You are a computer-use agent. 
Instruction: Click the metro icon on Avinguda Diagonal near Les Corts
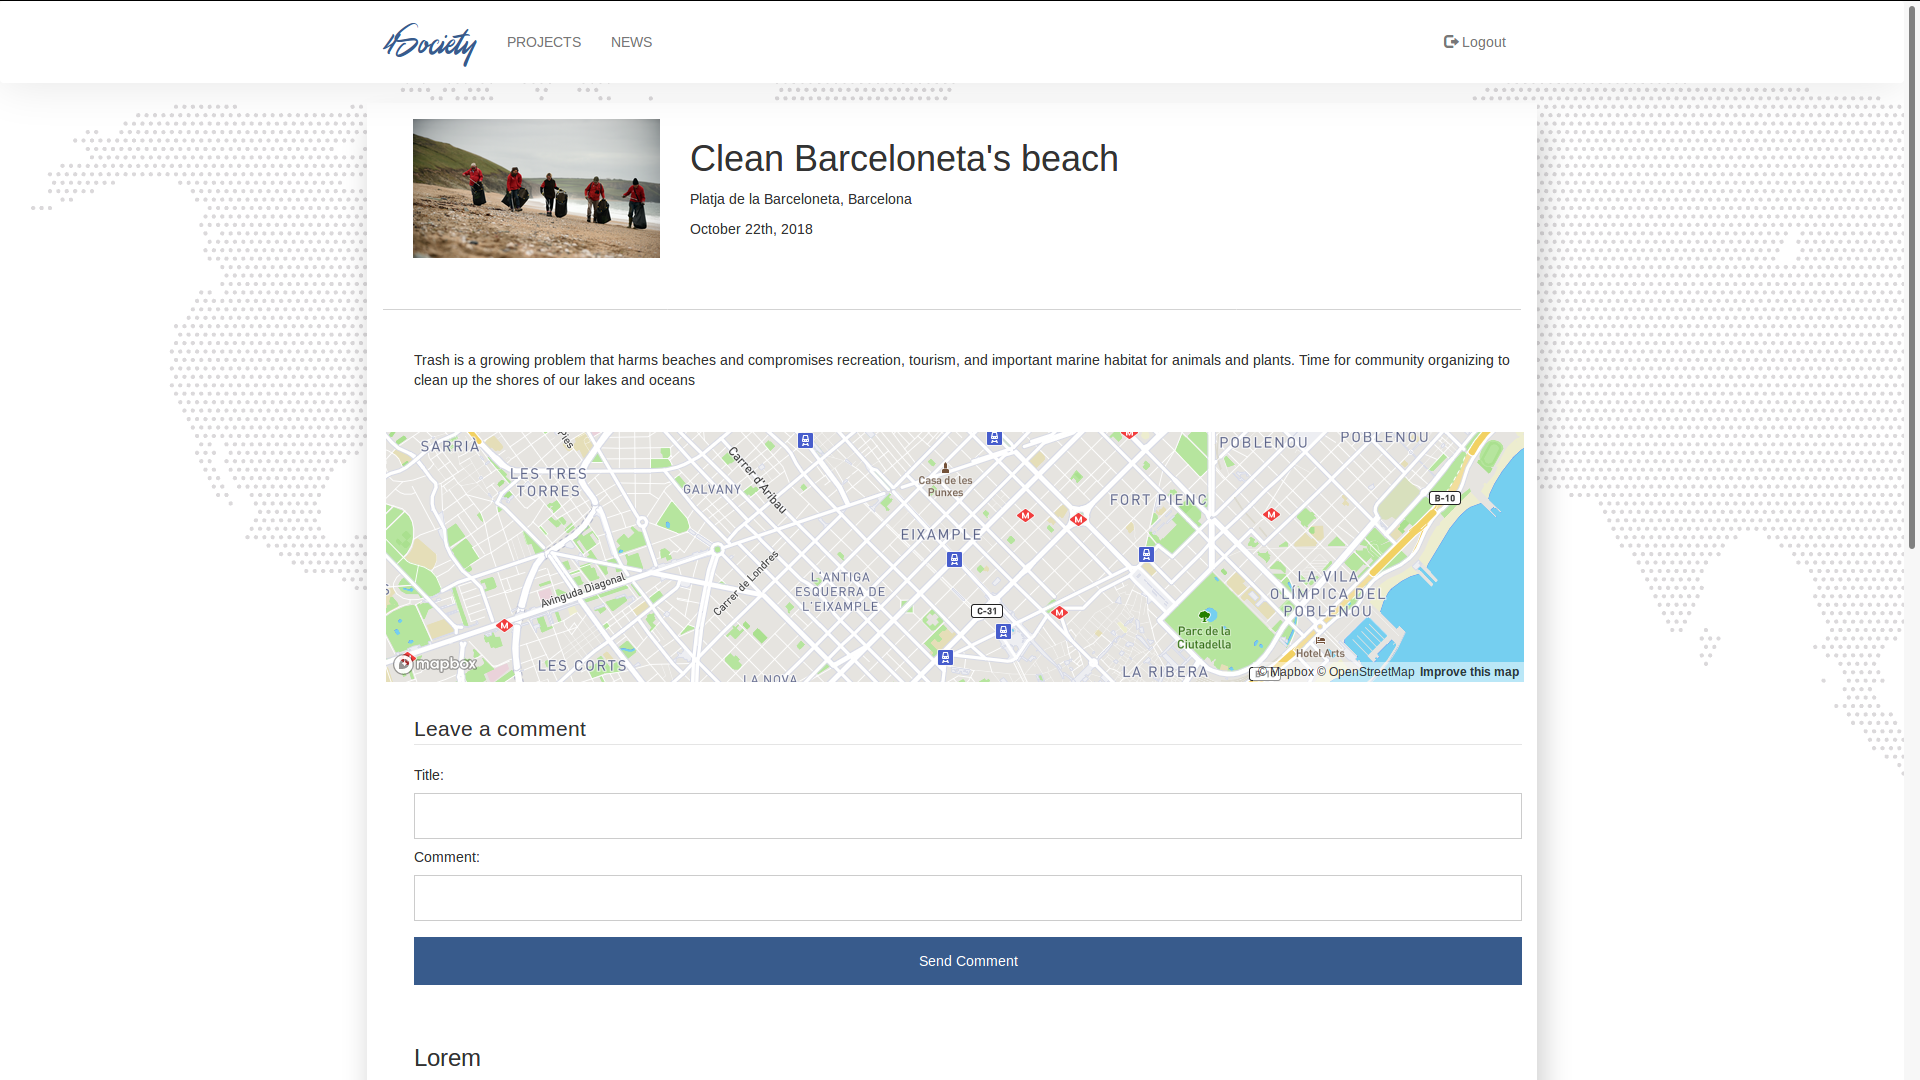(x=504, y=625)
